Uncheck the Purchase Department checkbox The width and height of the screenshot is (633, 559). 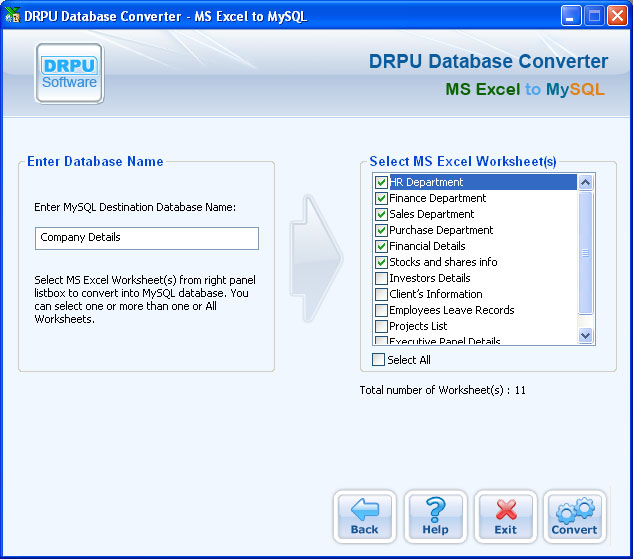[381, 230]
